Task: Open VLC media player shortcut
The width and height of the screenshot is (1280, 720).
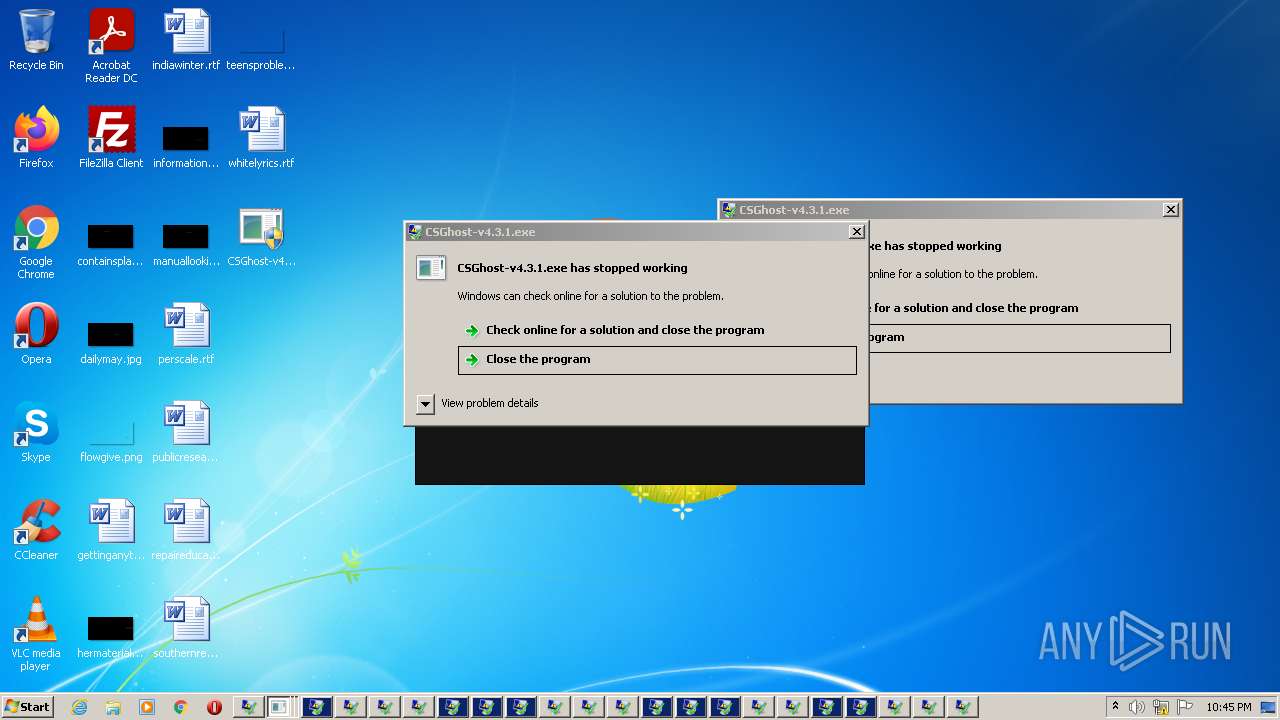Action: 36,634
